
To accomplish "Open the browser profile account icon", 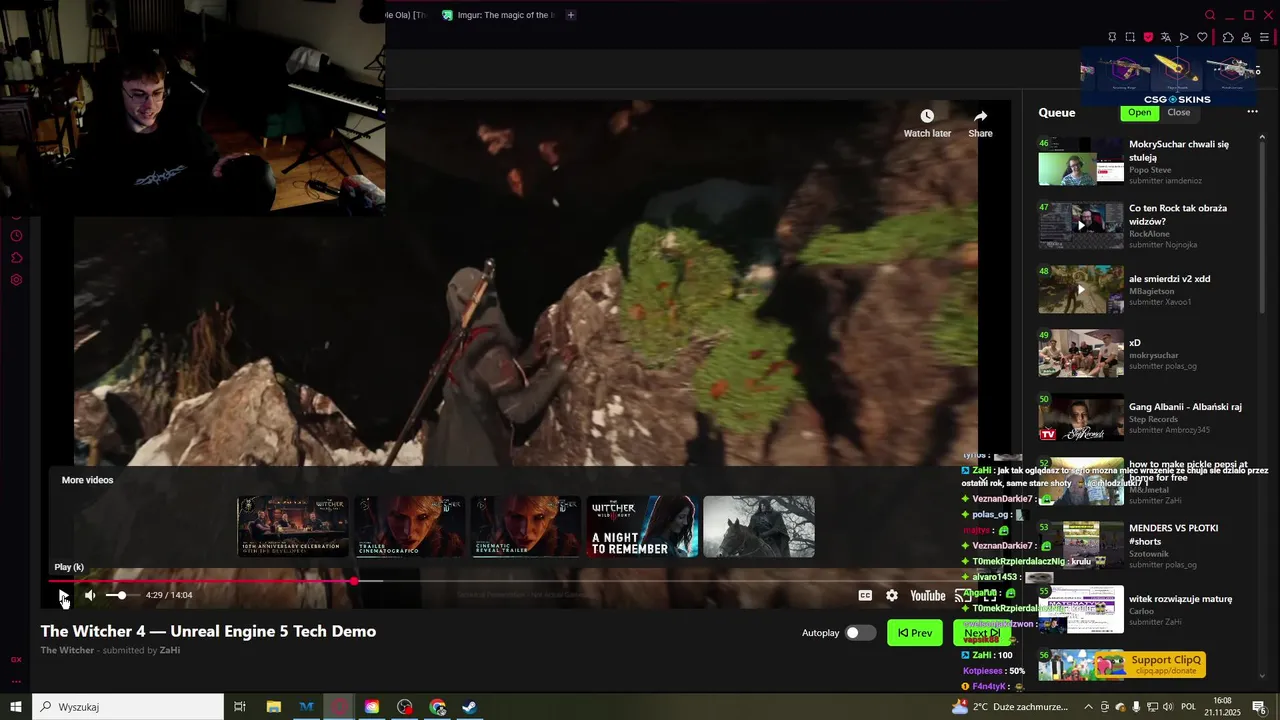I will (1246, 37).
